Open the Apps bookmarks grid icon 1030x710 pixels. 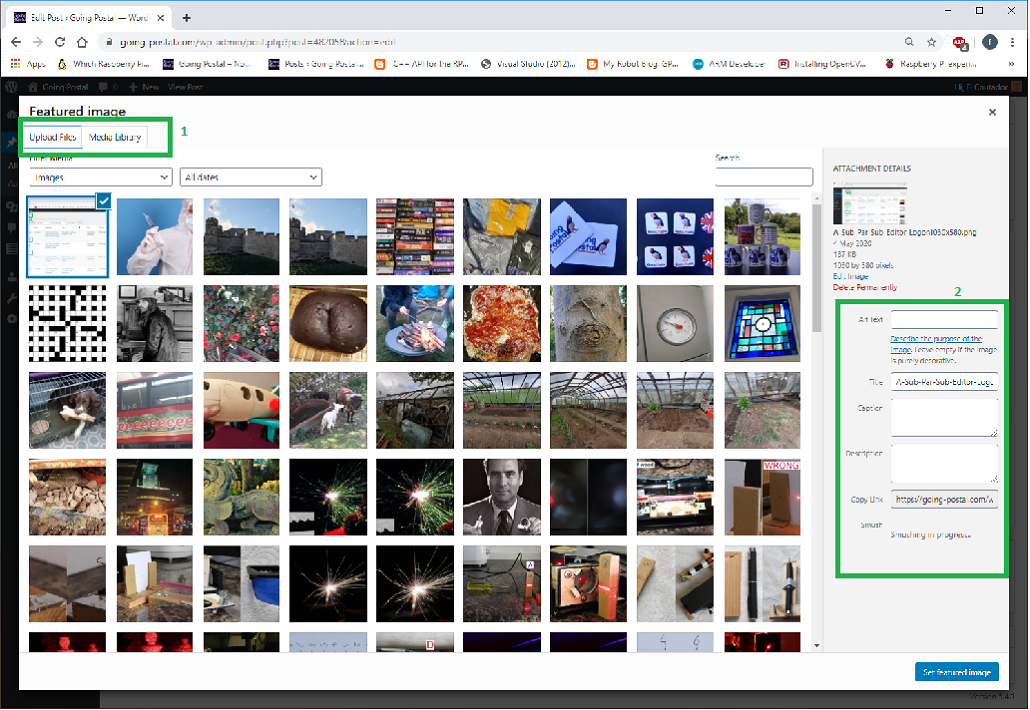click(17, 64)
